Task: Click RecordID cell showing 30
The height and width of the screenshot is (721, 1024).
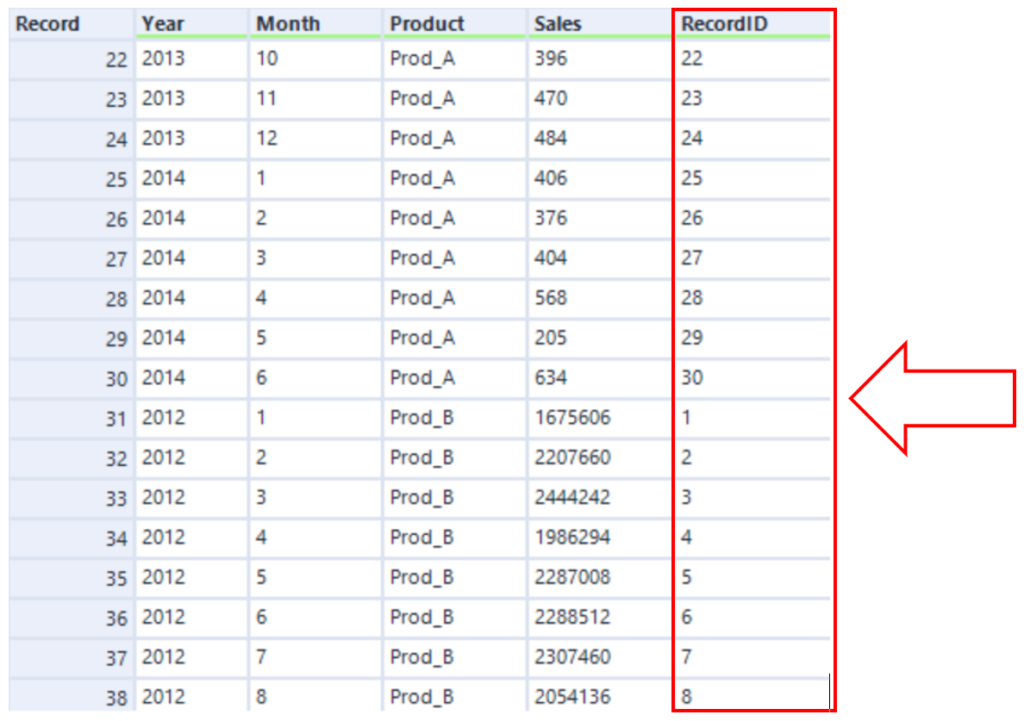Action: pyautogui.click(x=752, y=377)
